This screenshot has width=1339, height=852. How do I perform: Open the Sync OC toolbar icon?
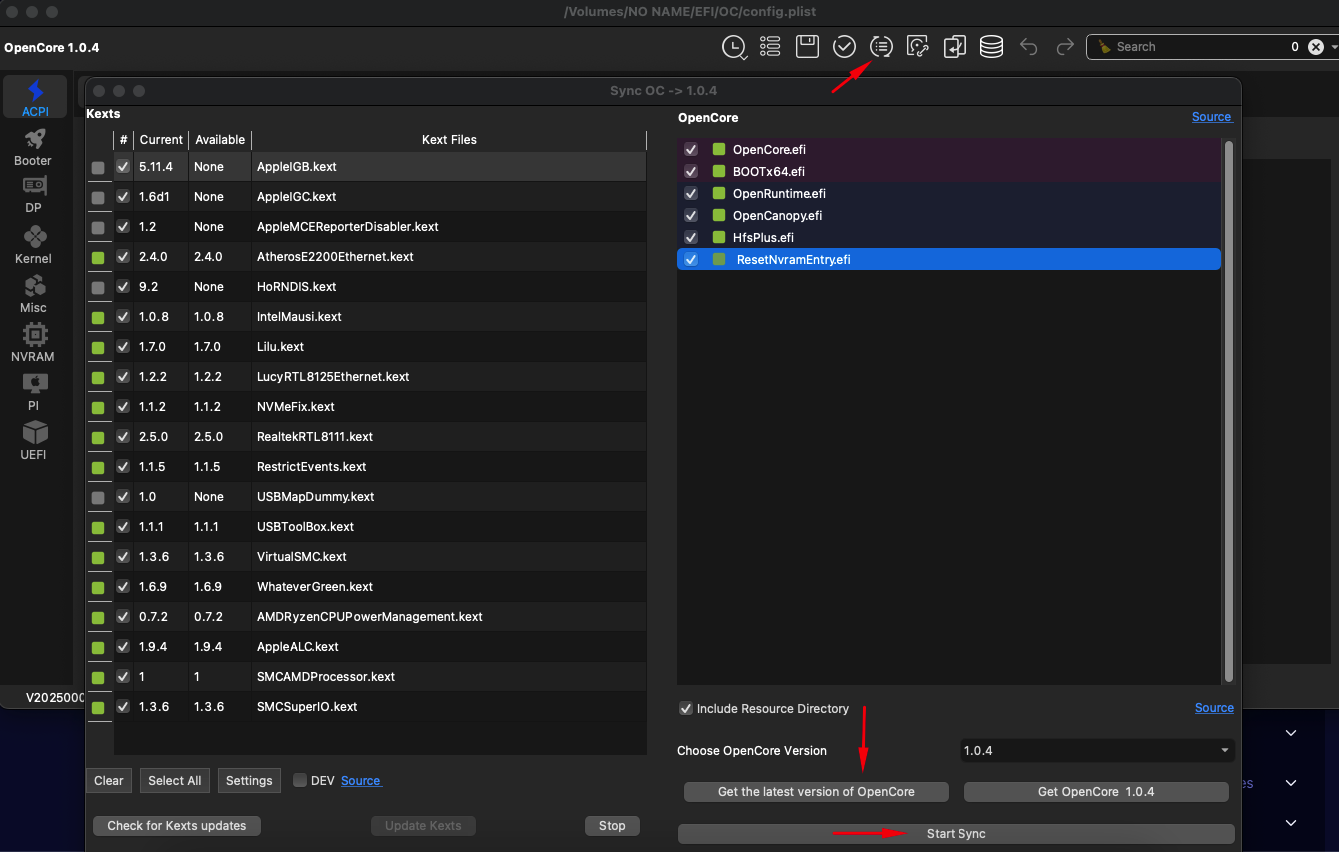coord(881,47)
